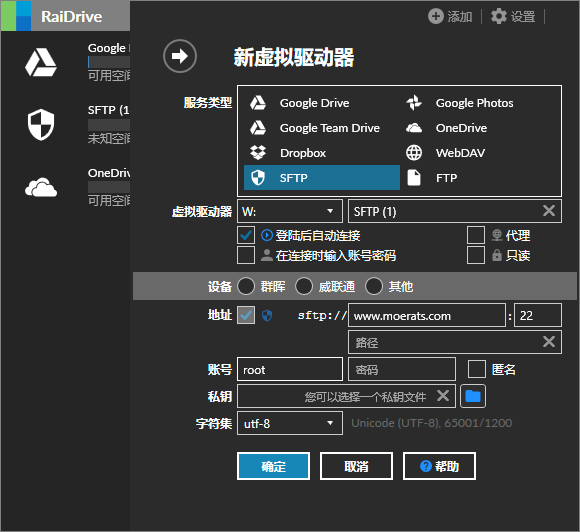Click the 密码 password field

pyautogui.click(x=402, y=369)
